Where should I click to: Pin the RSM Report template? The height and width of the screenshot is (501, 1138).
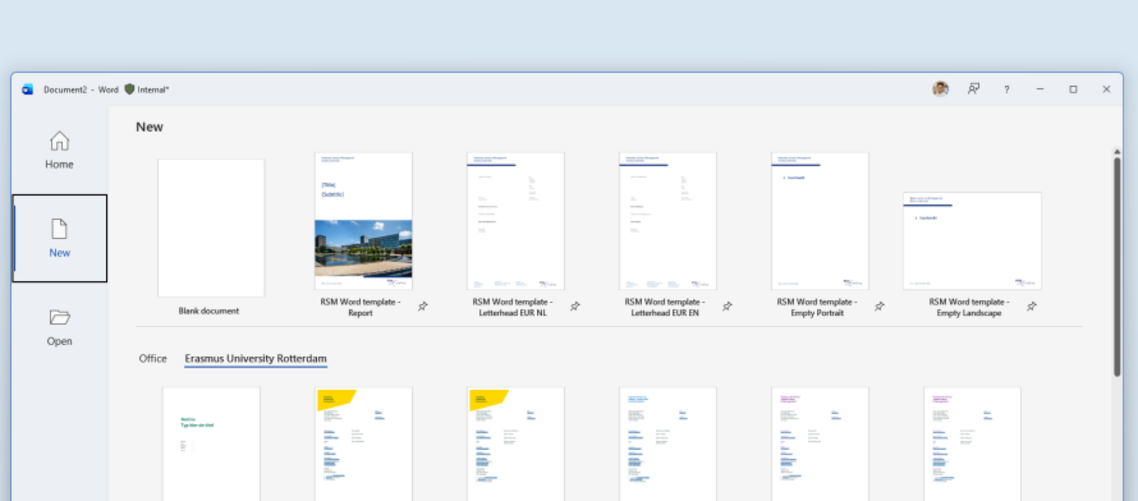(x=423, y=307)
